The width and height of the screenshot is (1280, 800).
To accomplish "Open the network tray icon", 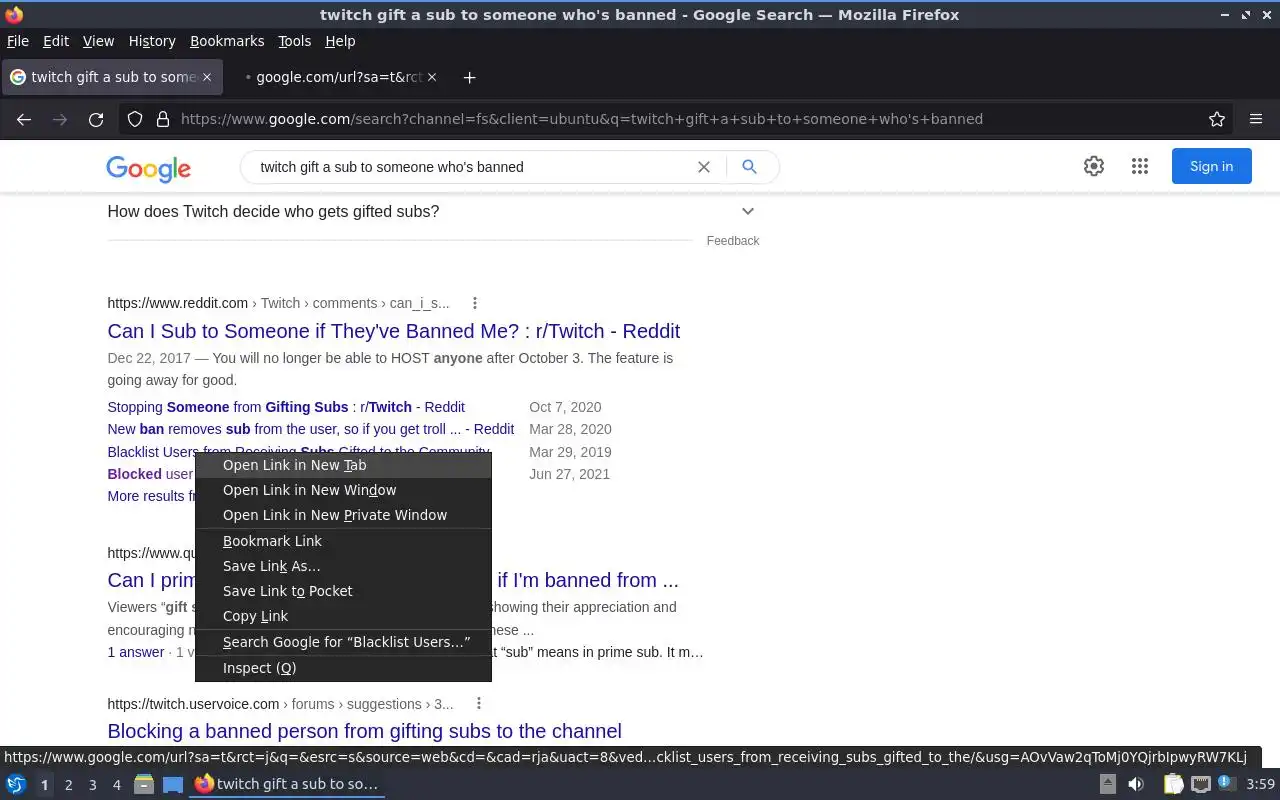I will click(x=1201, y=785).
